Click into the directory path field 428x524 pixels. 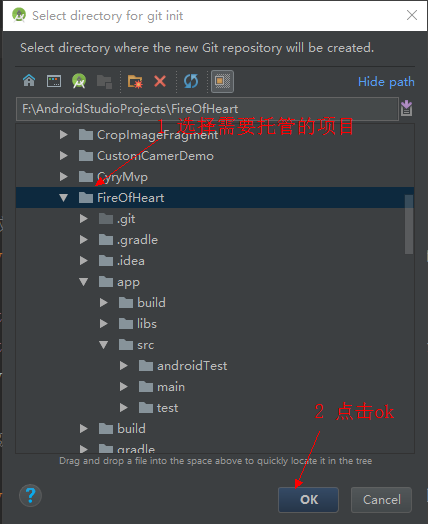tap(207, 109)
